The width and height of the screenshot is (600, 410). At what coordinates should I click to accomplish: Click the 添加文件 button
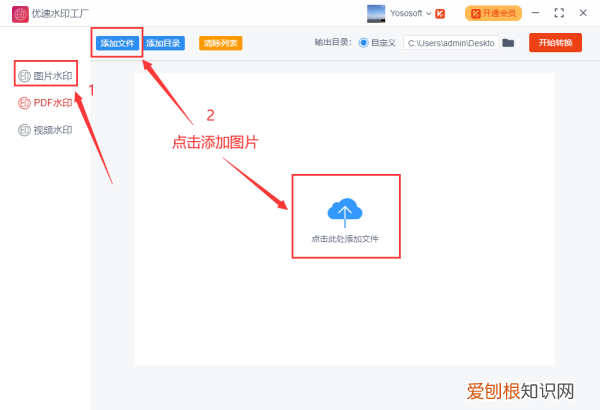(117, 43)
